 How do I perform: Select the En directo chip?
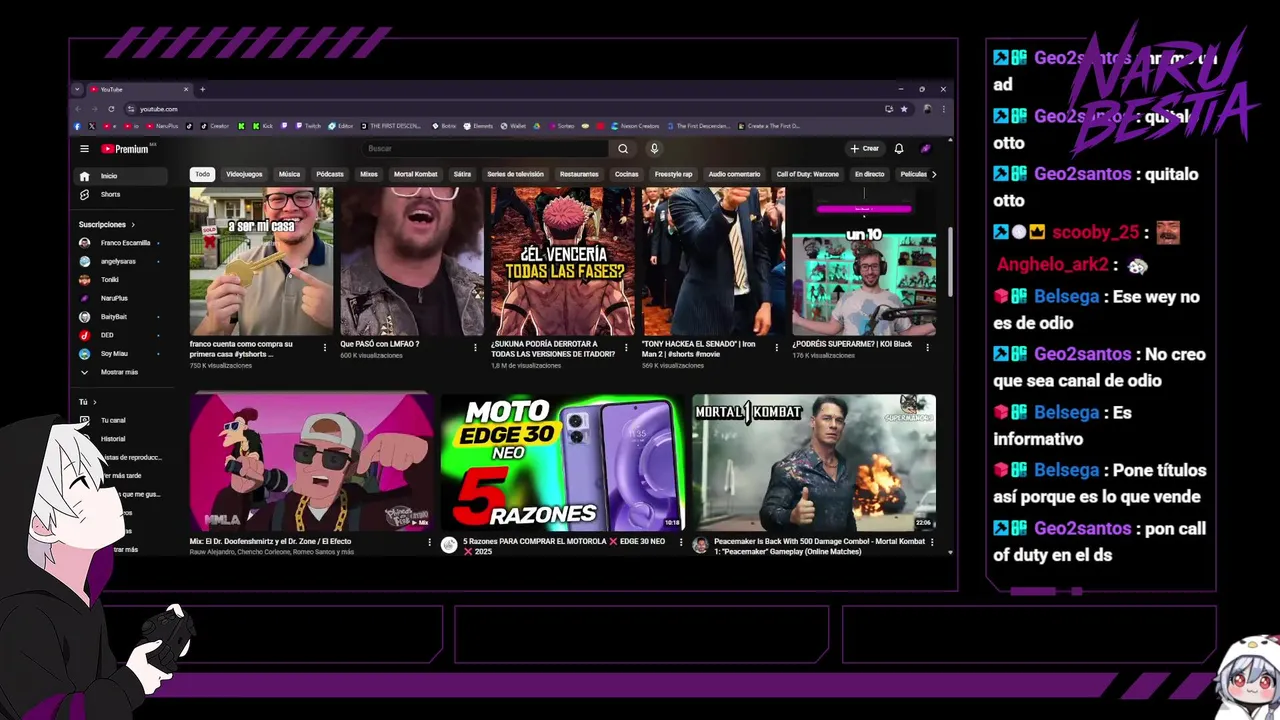[x=869, y=174]
